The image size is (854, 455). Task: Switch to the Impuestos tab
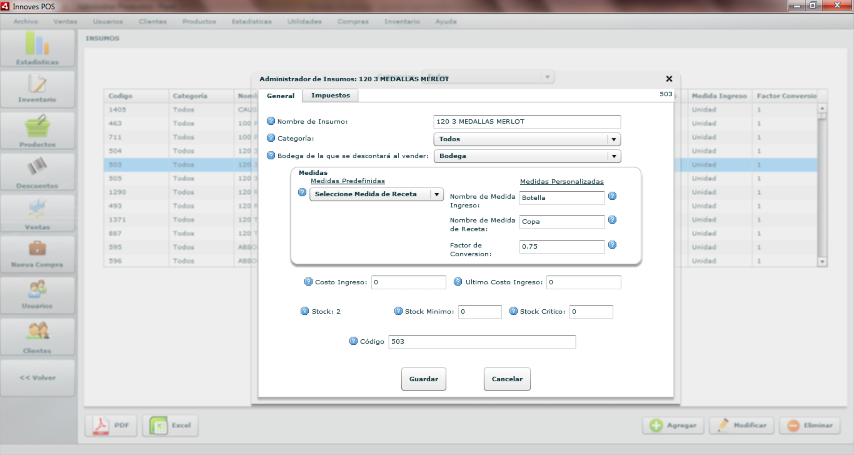(x=331, y=95)
